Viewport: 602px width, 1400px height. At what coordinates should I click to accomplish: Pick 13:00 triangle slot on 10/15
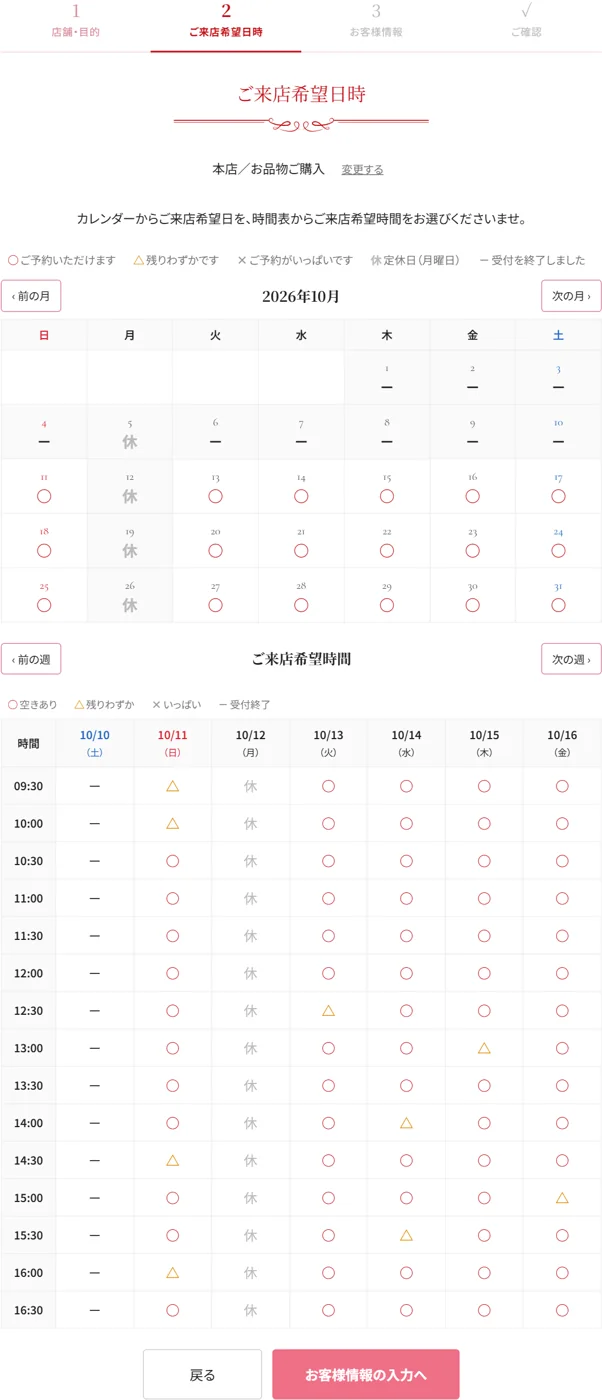[x=484, y=1048]
